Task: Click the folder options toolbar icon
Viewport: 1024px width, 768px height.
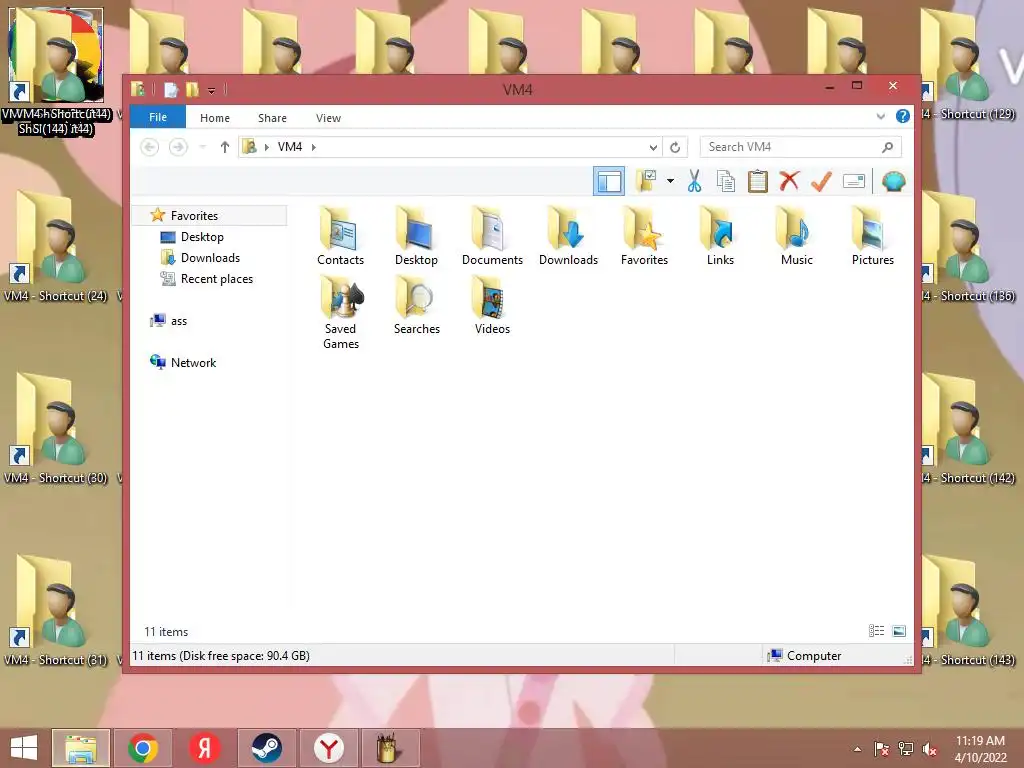Action: click(x=647, y=182)
